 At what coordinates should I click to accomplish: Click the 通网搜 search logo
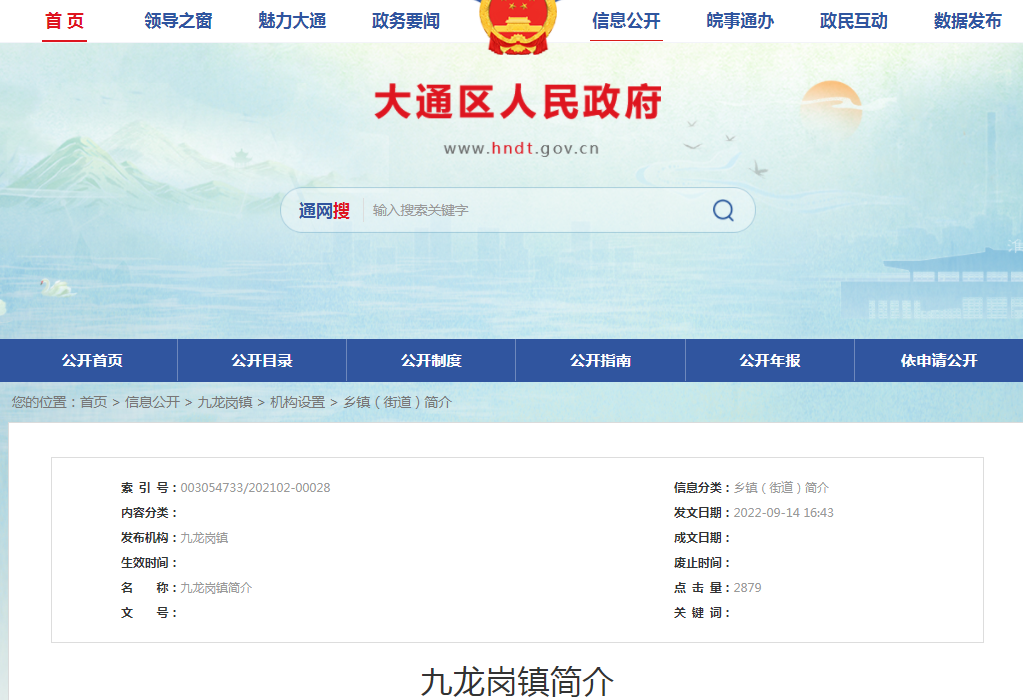(x=324, y=211)
